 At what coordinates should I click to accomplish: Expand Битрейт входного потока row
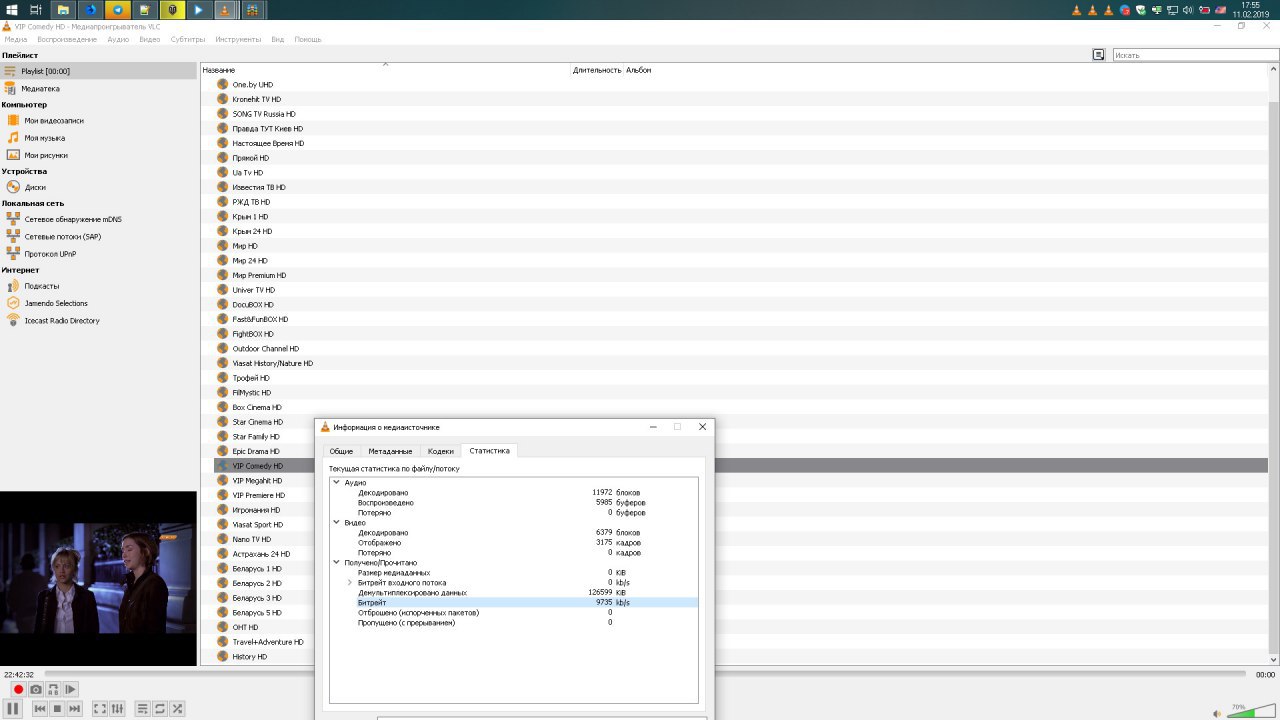pos(350,583)
